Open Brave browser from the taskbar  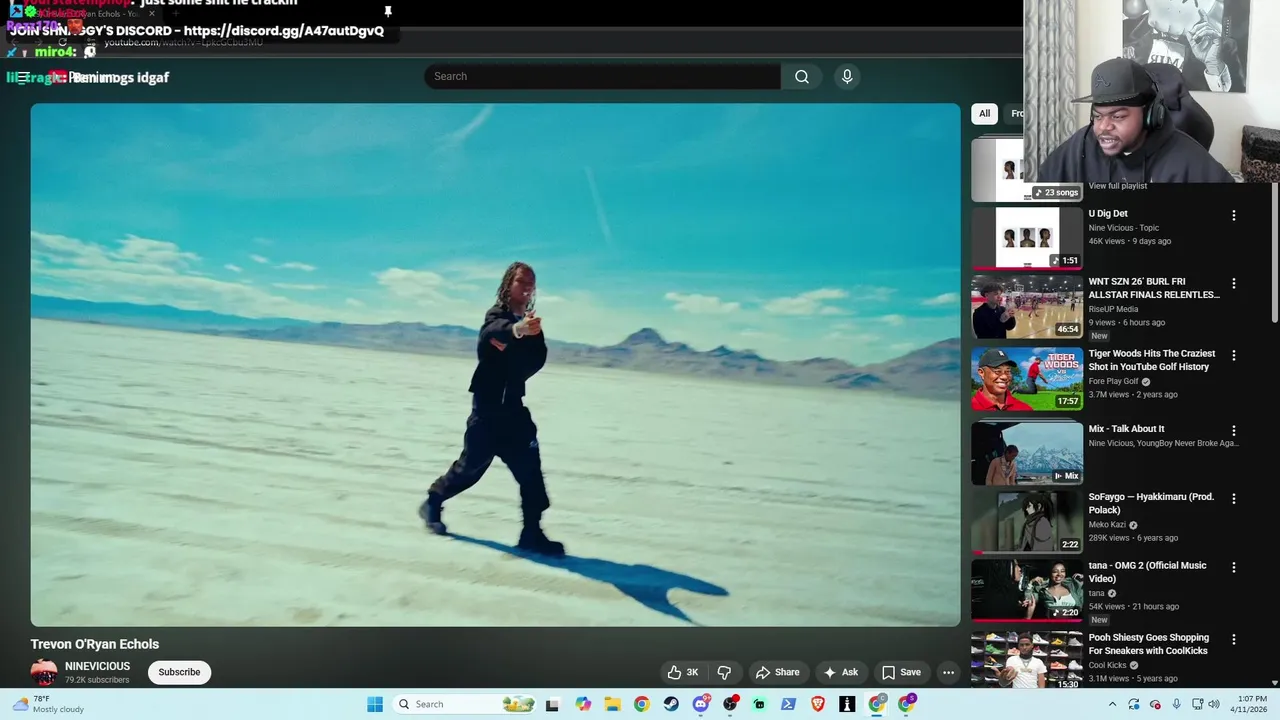pyautogui.click(x=818, y=704)
